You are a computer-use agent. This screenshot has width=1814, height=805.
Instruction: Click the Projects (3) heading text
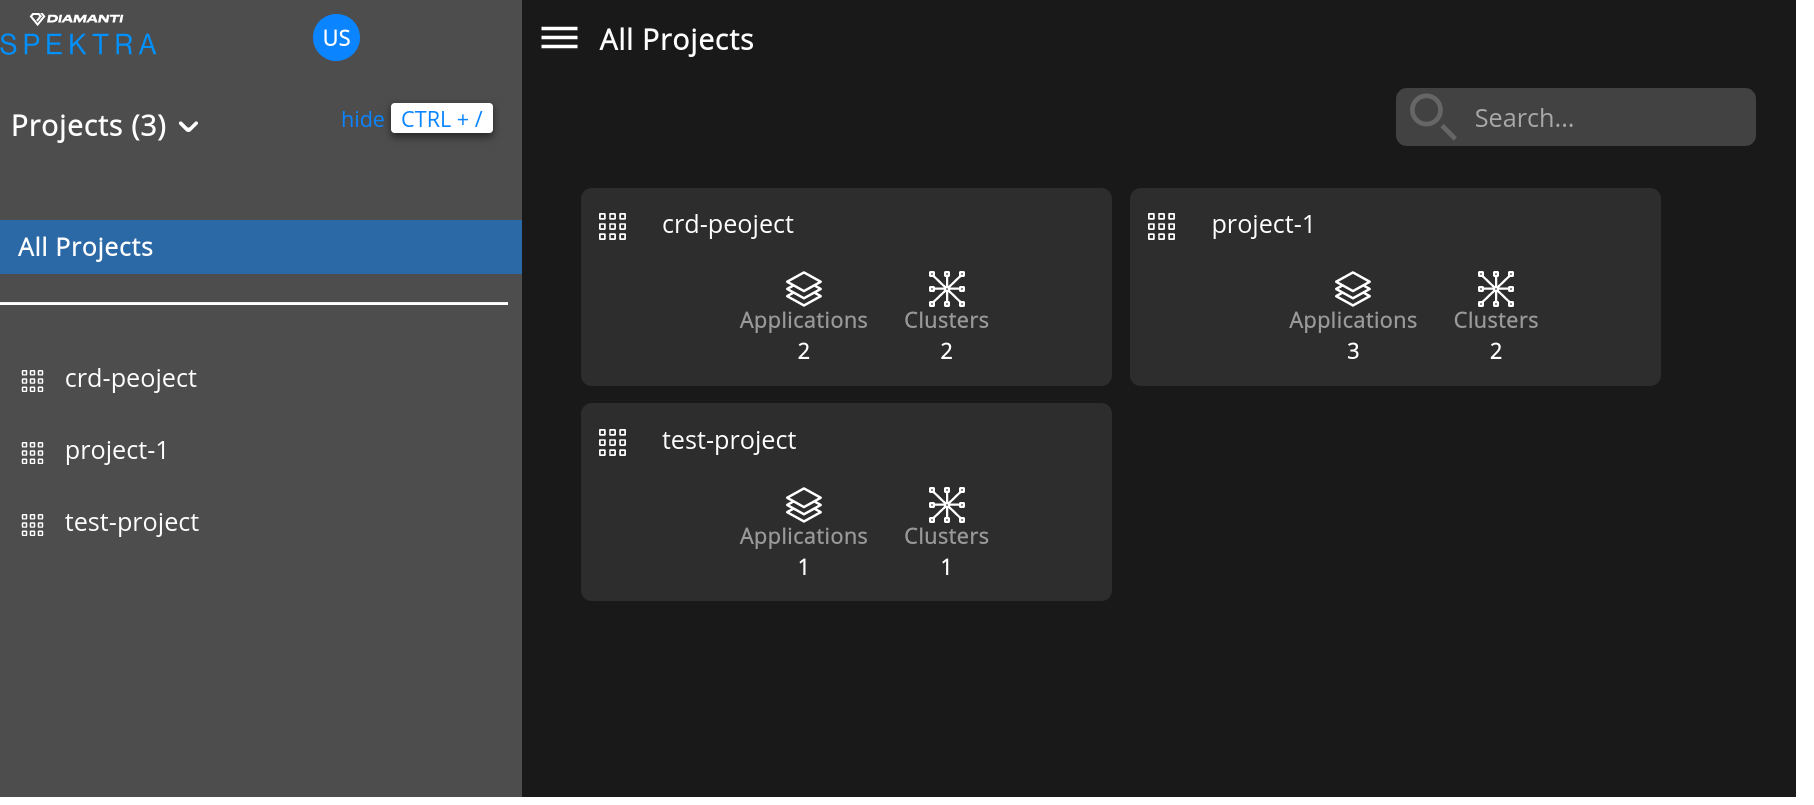tap(90, 127)
